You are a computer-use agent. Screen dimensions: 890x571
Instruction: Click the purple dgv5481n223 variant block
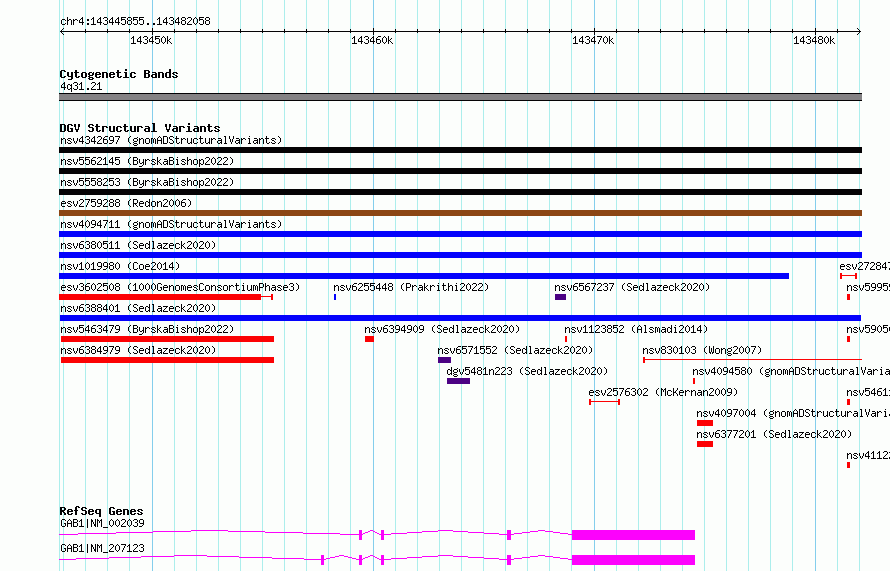coord(459,381)
